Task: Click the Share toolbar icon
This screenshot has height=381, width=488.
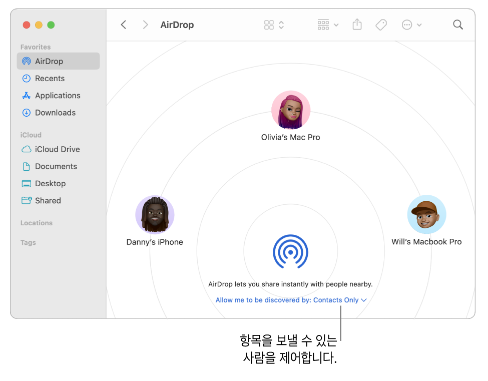Action: [357, 24]
